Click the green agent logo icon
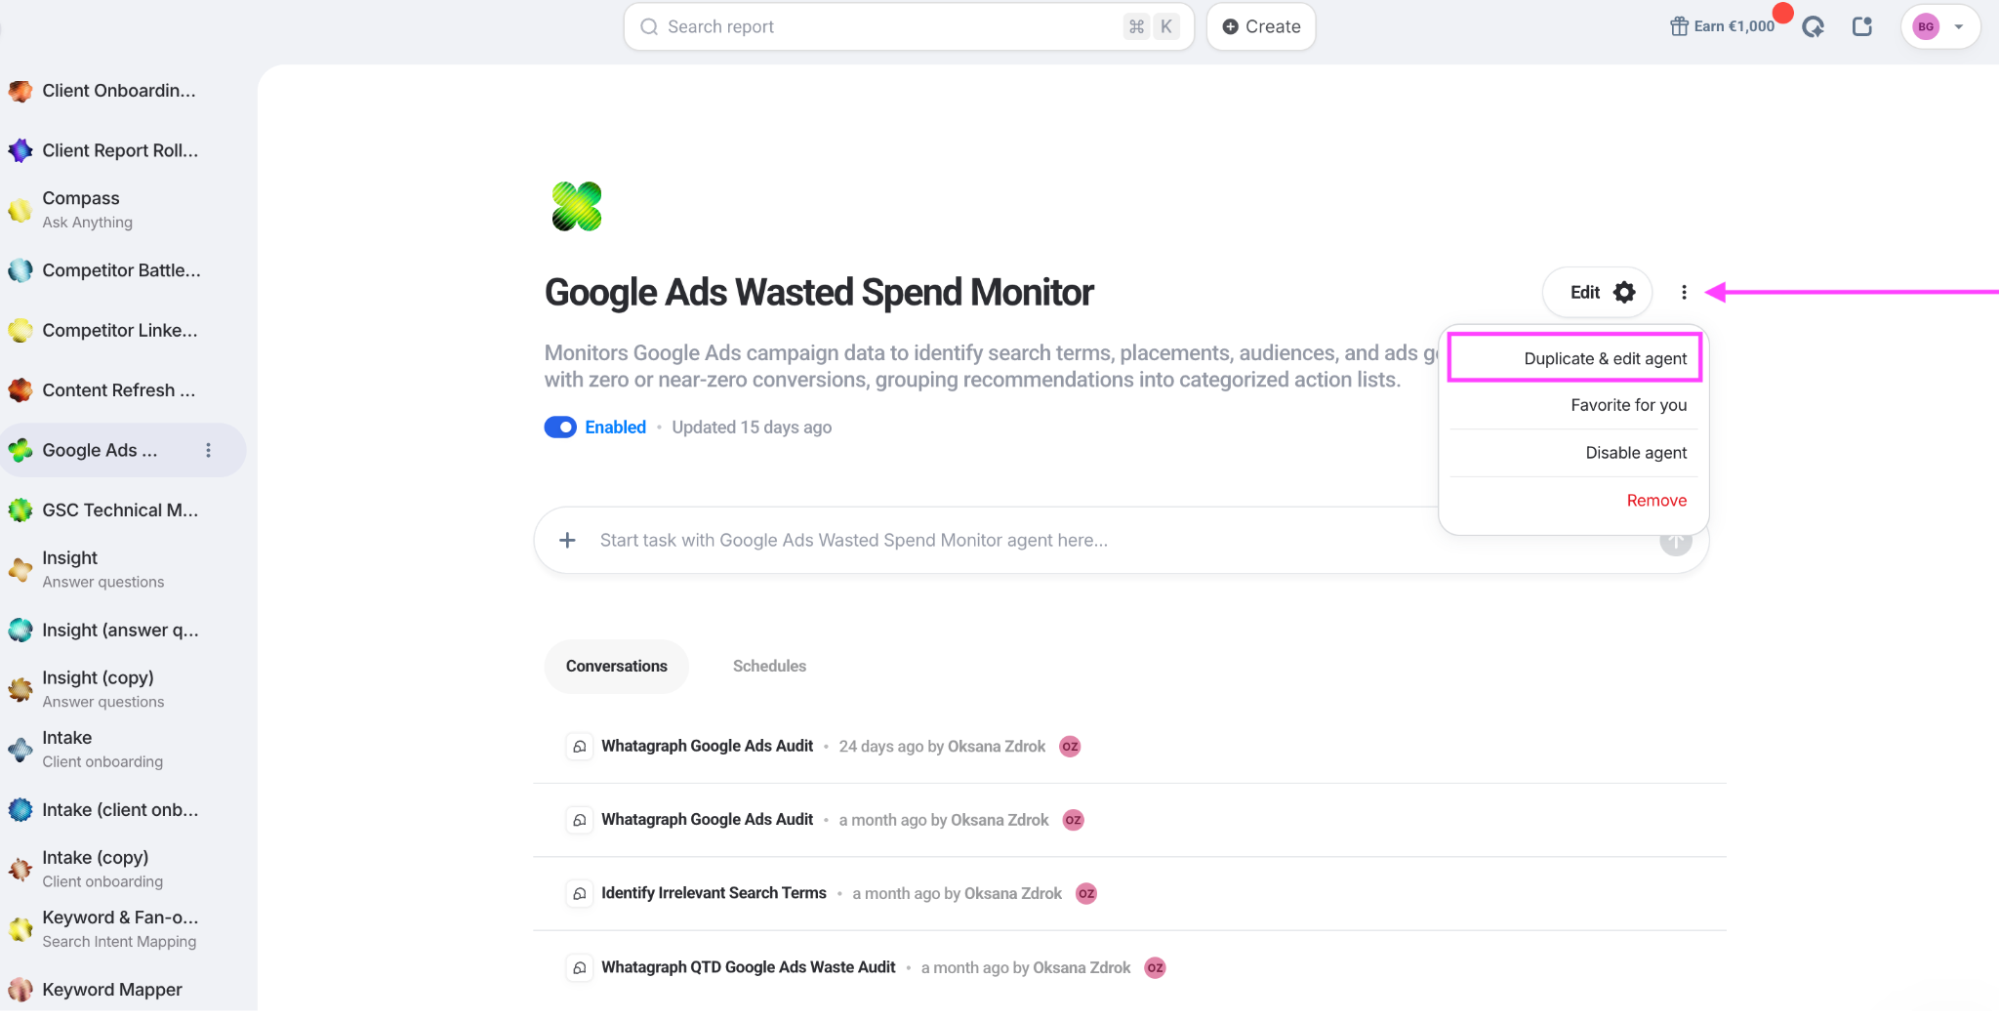The width and height of the screenshot is (1999, 1012). [577, 206]
